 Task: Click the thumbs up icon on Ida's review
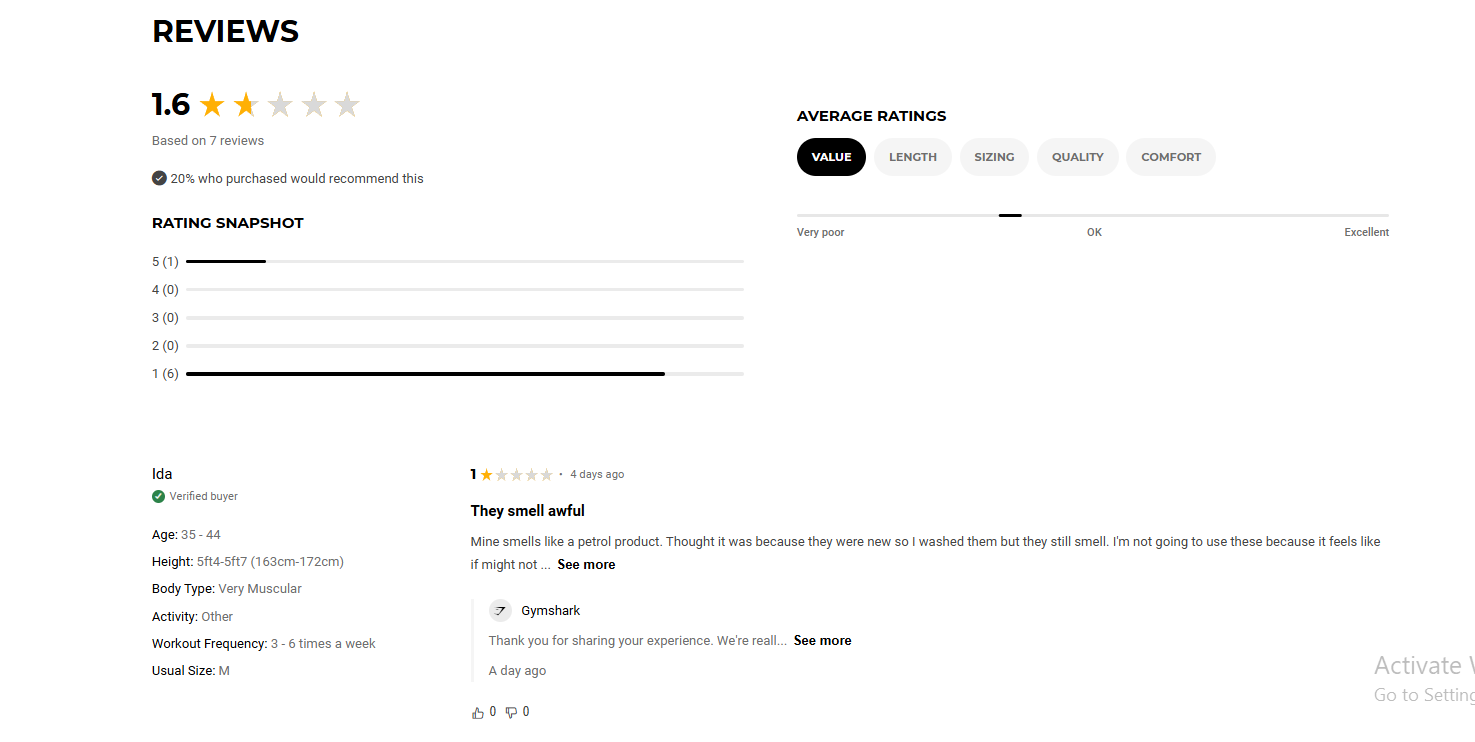pyautogui.click(x=478, y=713)
